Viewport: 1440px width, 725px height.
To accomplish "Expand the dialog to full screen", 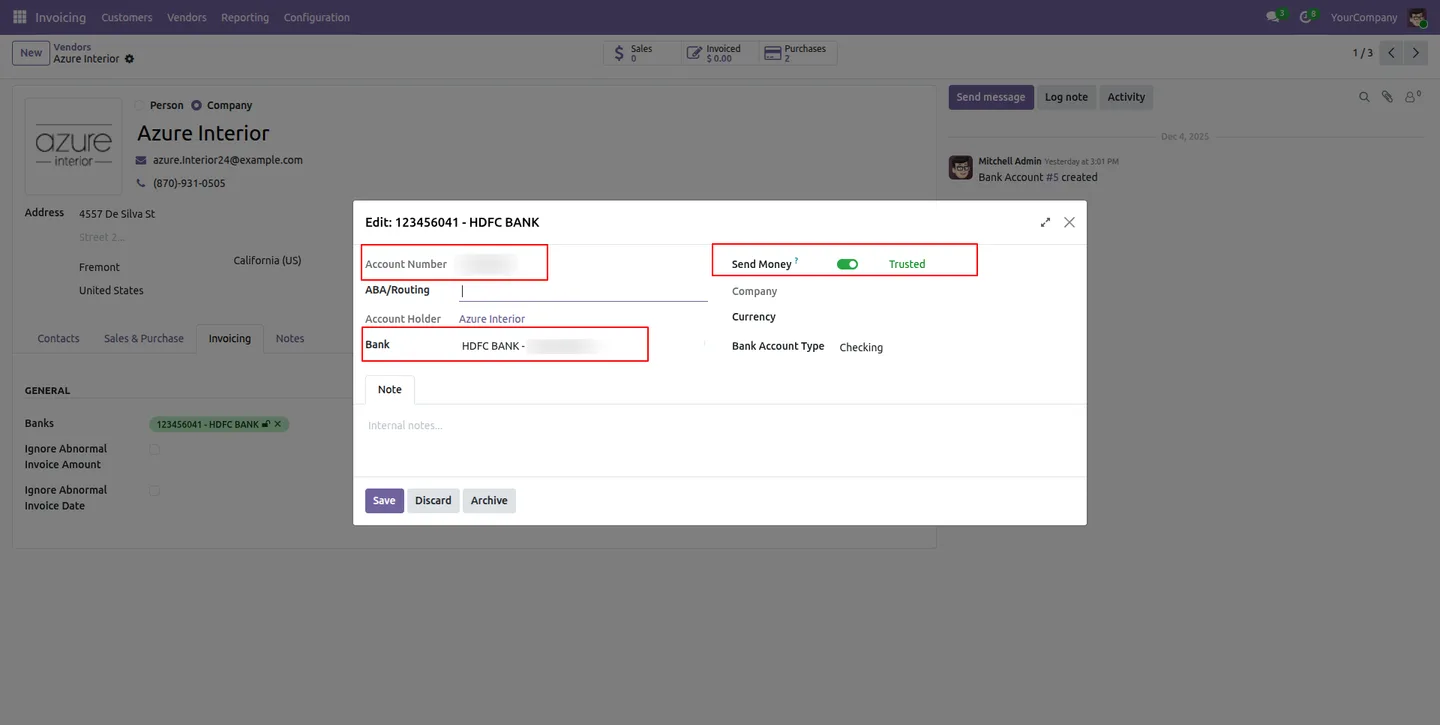I will [x=1045, y=222].
